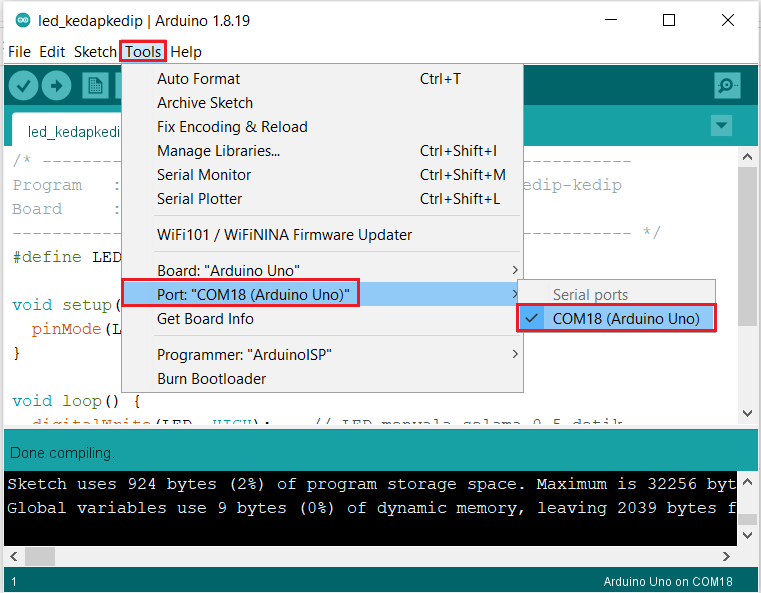Click the "void setup" code line
Viewport: 761px width, 593px height.
click(x=66, y=305)
